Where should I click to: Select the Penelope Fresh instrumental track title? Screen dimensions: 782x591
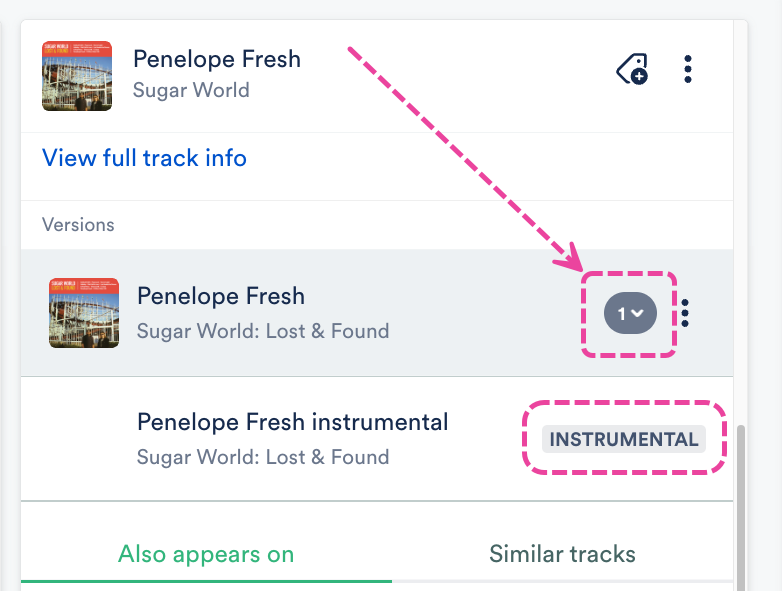pyautogui.click(x=293, y=422)
